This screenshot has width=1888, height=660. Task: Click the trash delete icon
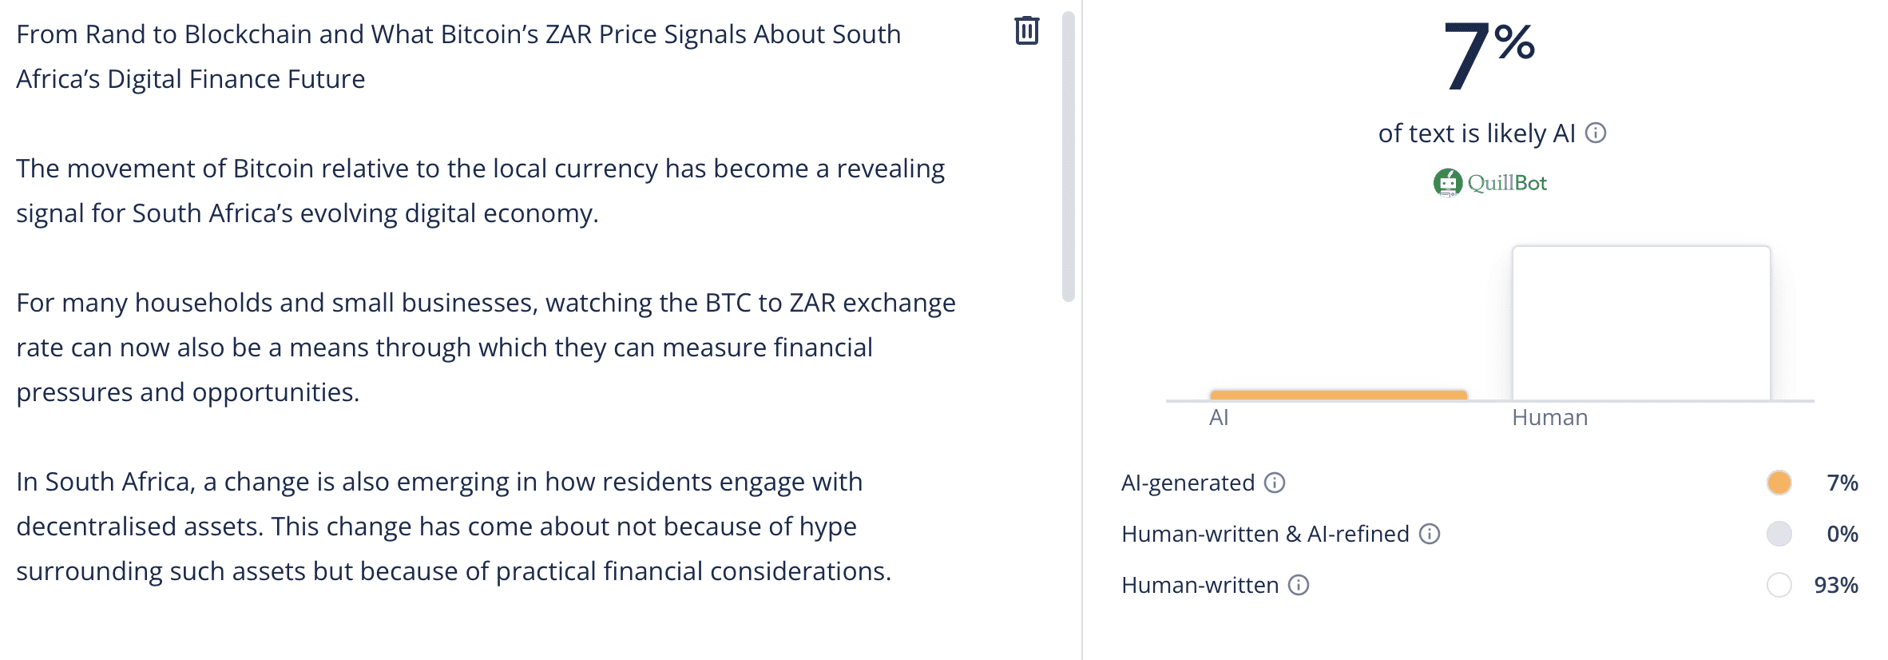pos(1027,31)
